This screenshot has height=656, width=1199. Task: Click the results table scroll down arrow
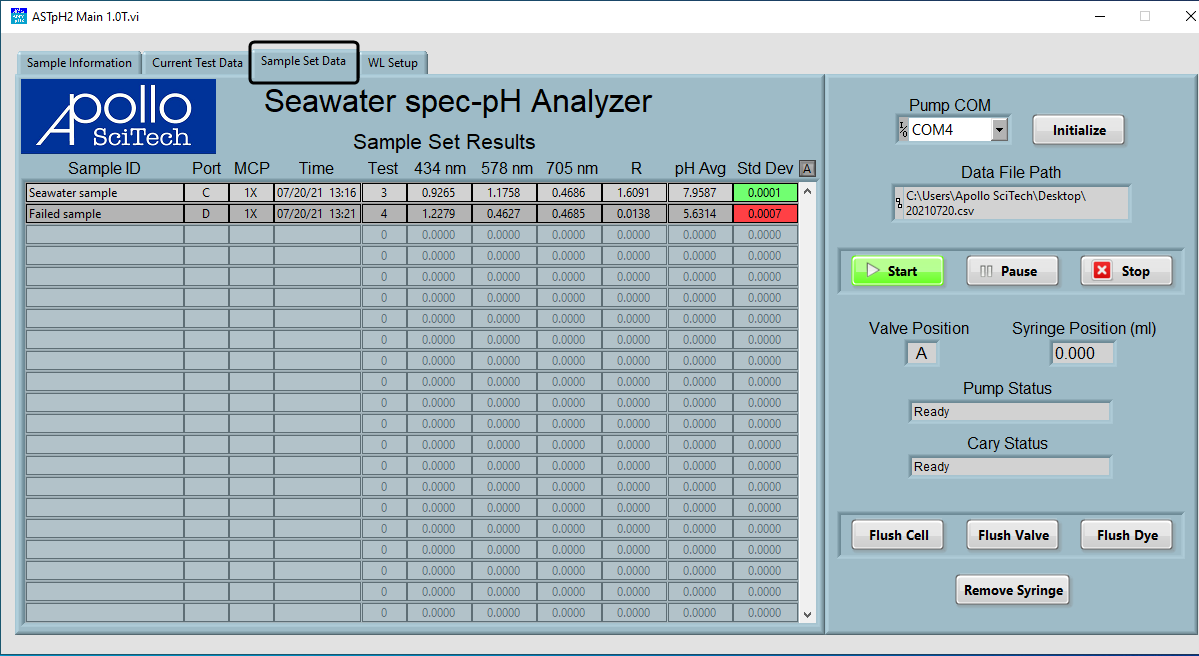[x=808, y=615]
